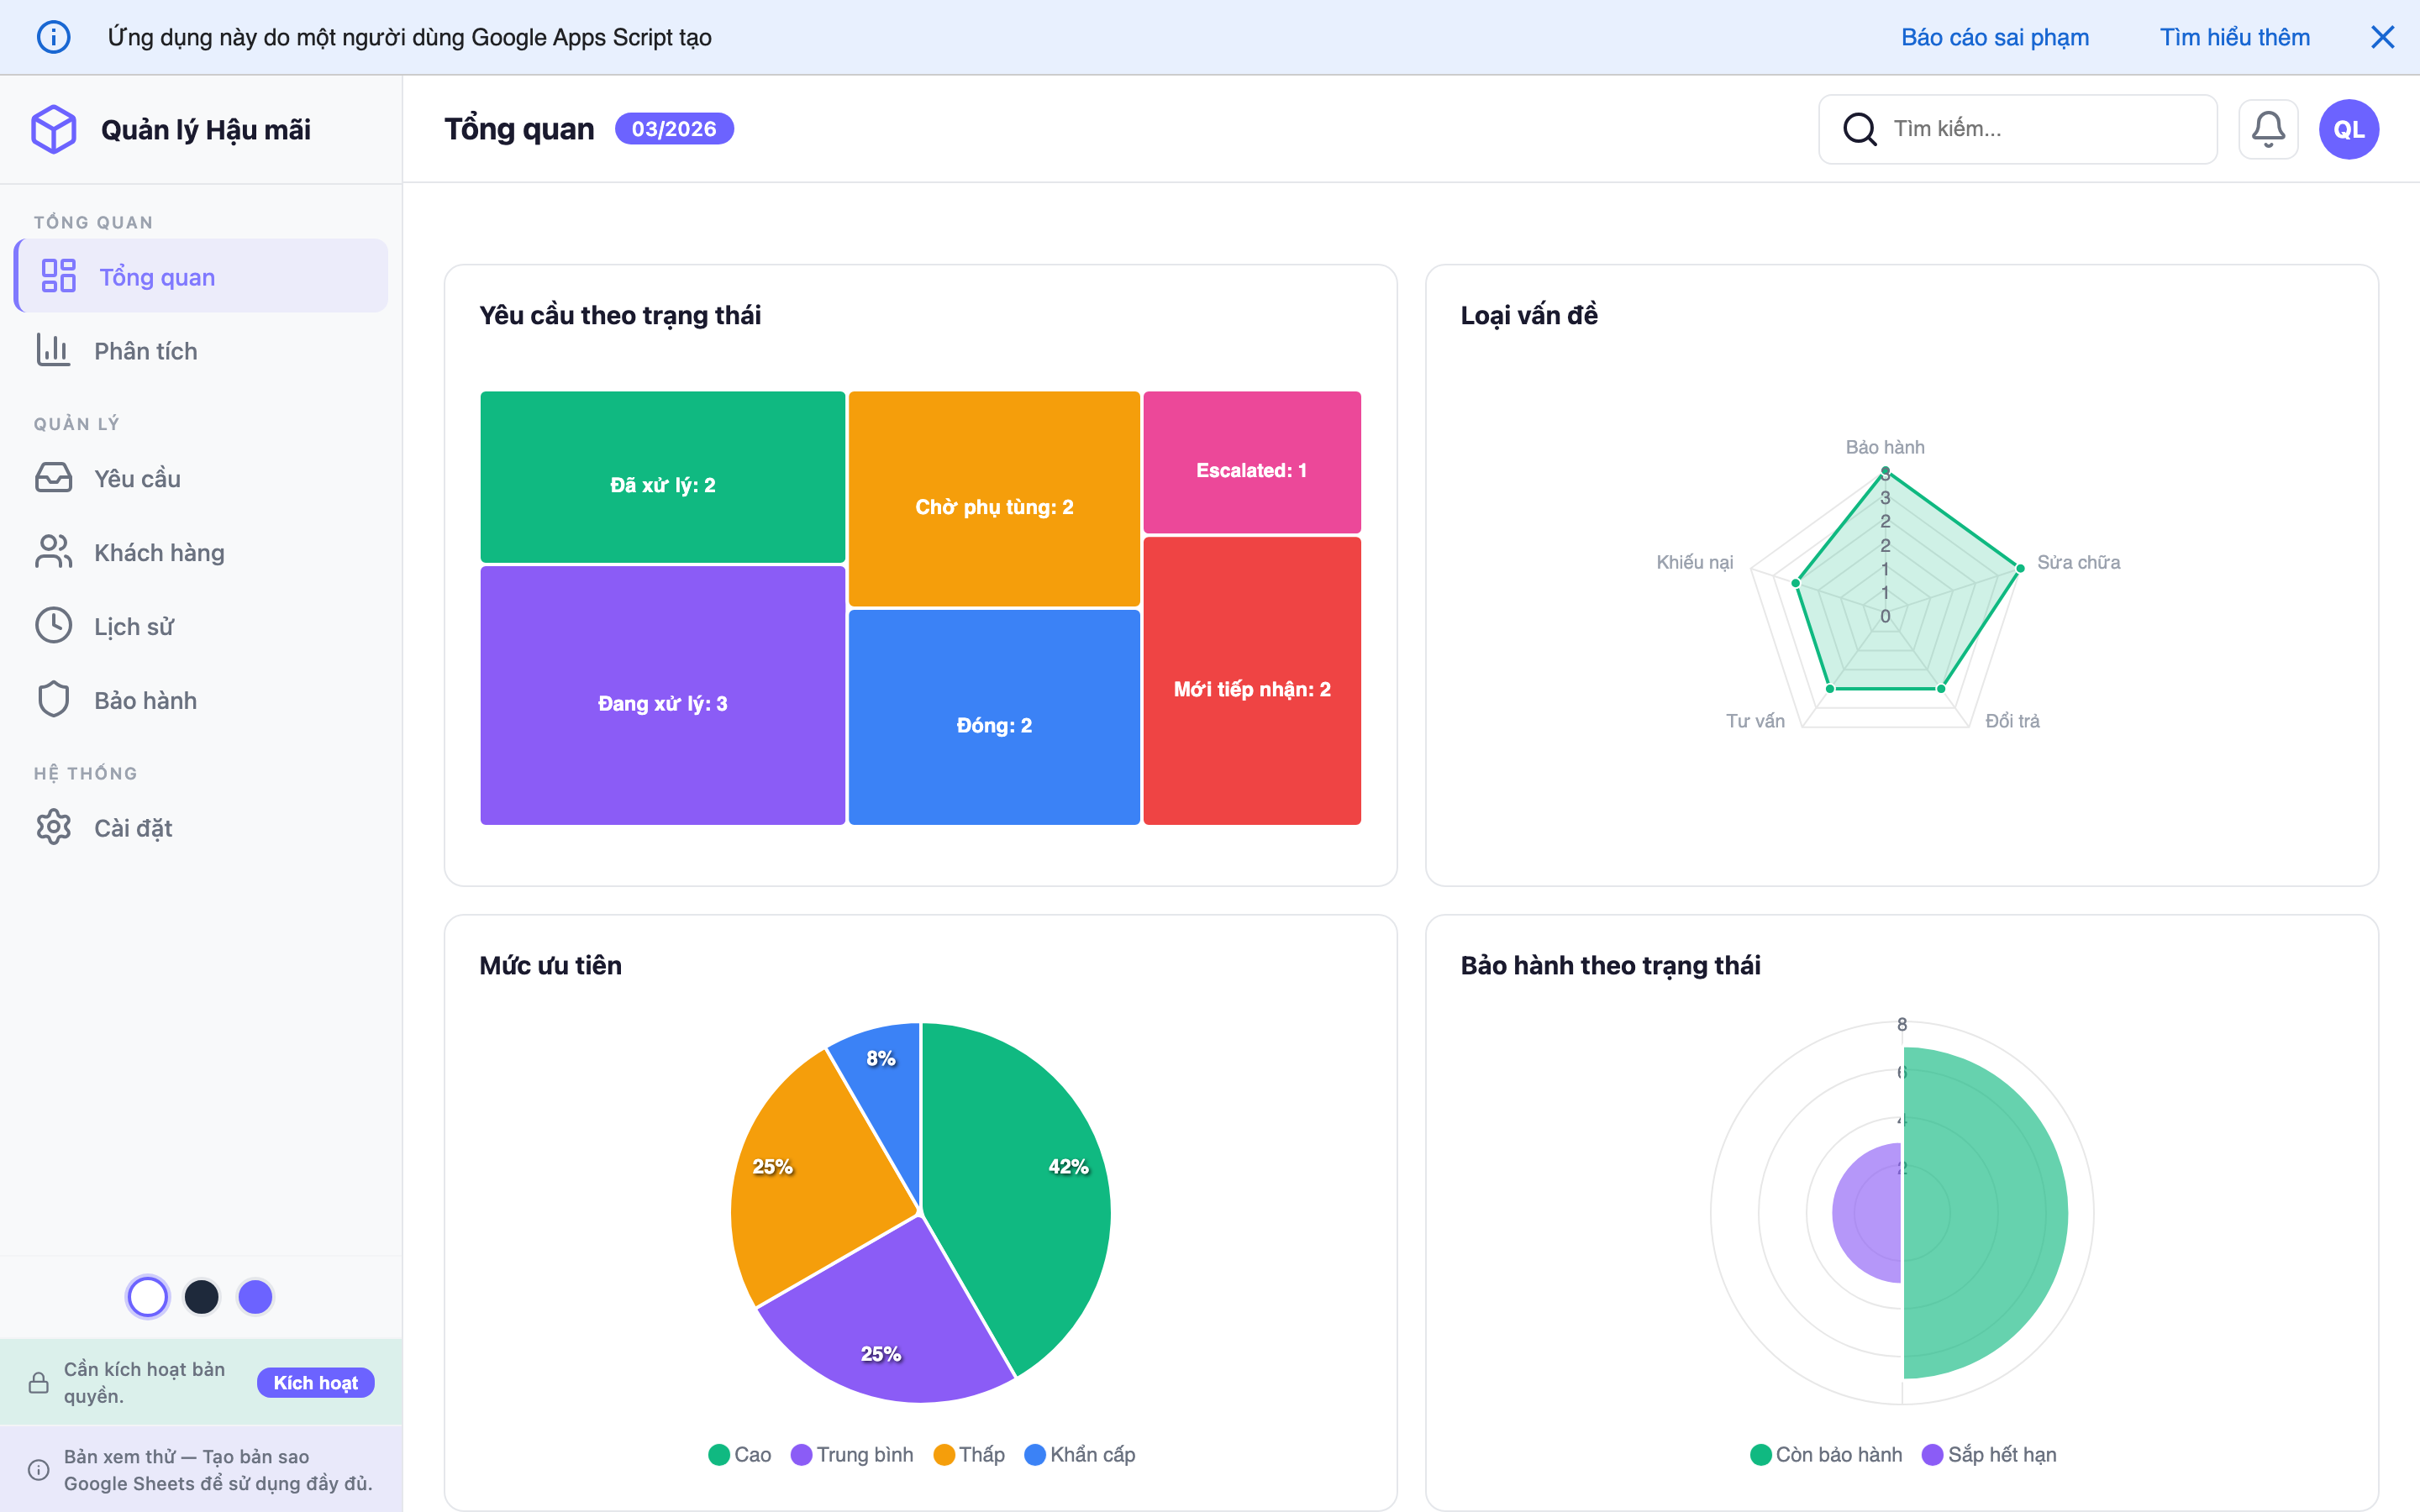Open Báo cáo sai phạm link

[1994, 37]
